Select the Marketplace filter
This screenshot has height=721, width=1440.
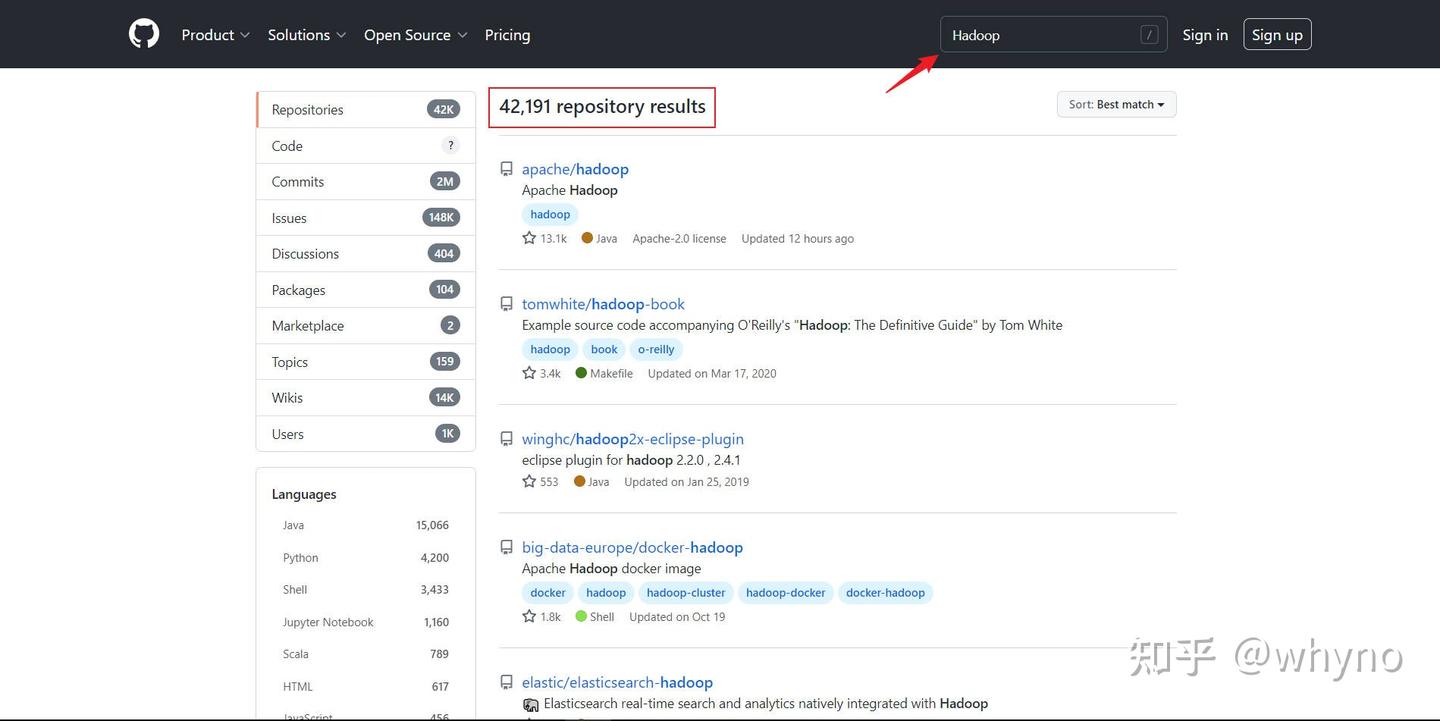pyautogui.click(x=366, y=326)
